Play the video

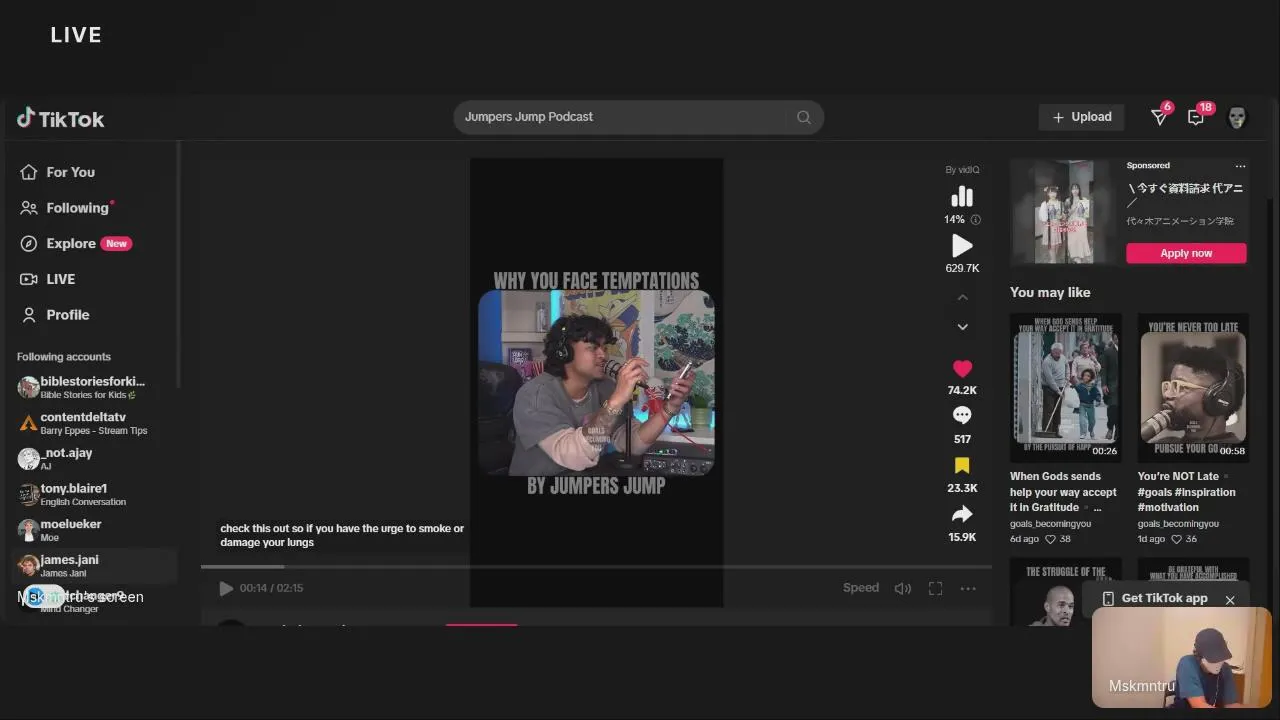(x=226, y=589)
